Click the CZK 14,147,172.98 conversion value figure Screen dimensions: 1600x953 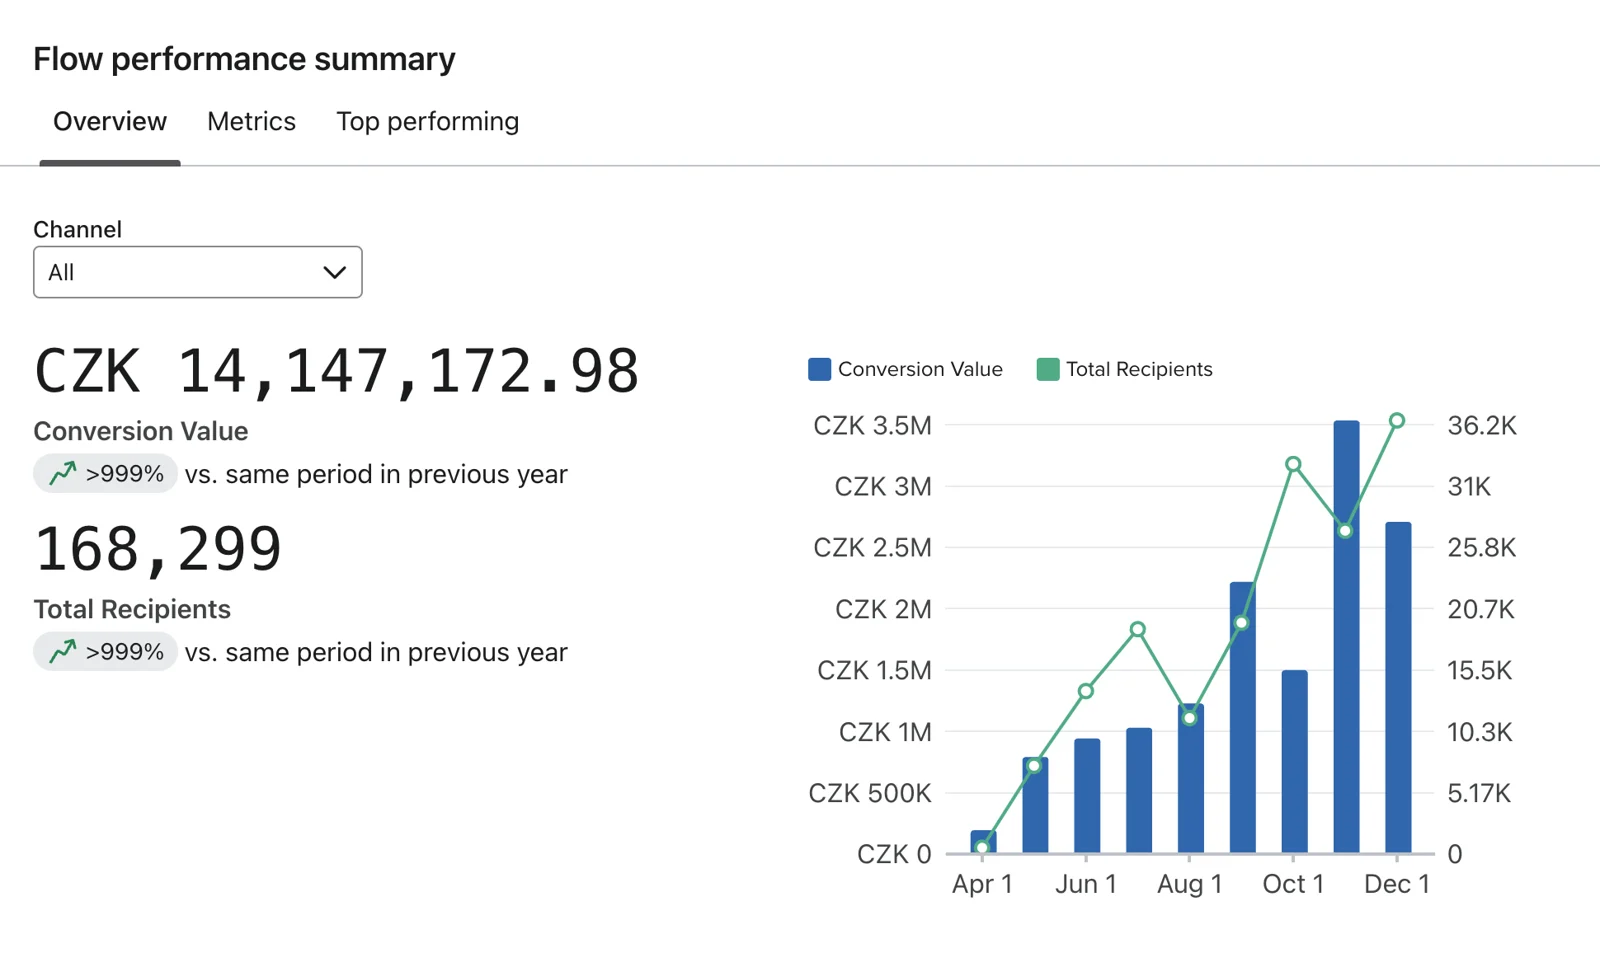336,371
